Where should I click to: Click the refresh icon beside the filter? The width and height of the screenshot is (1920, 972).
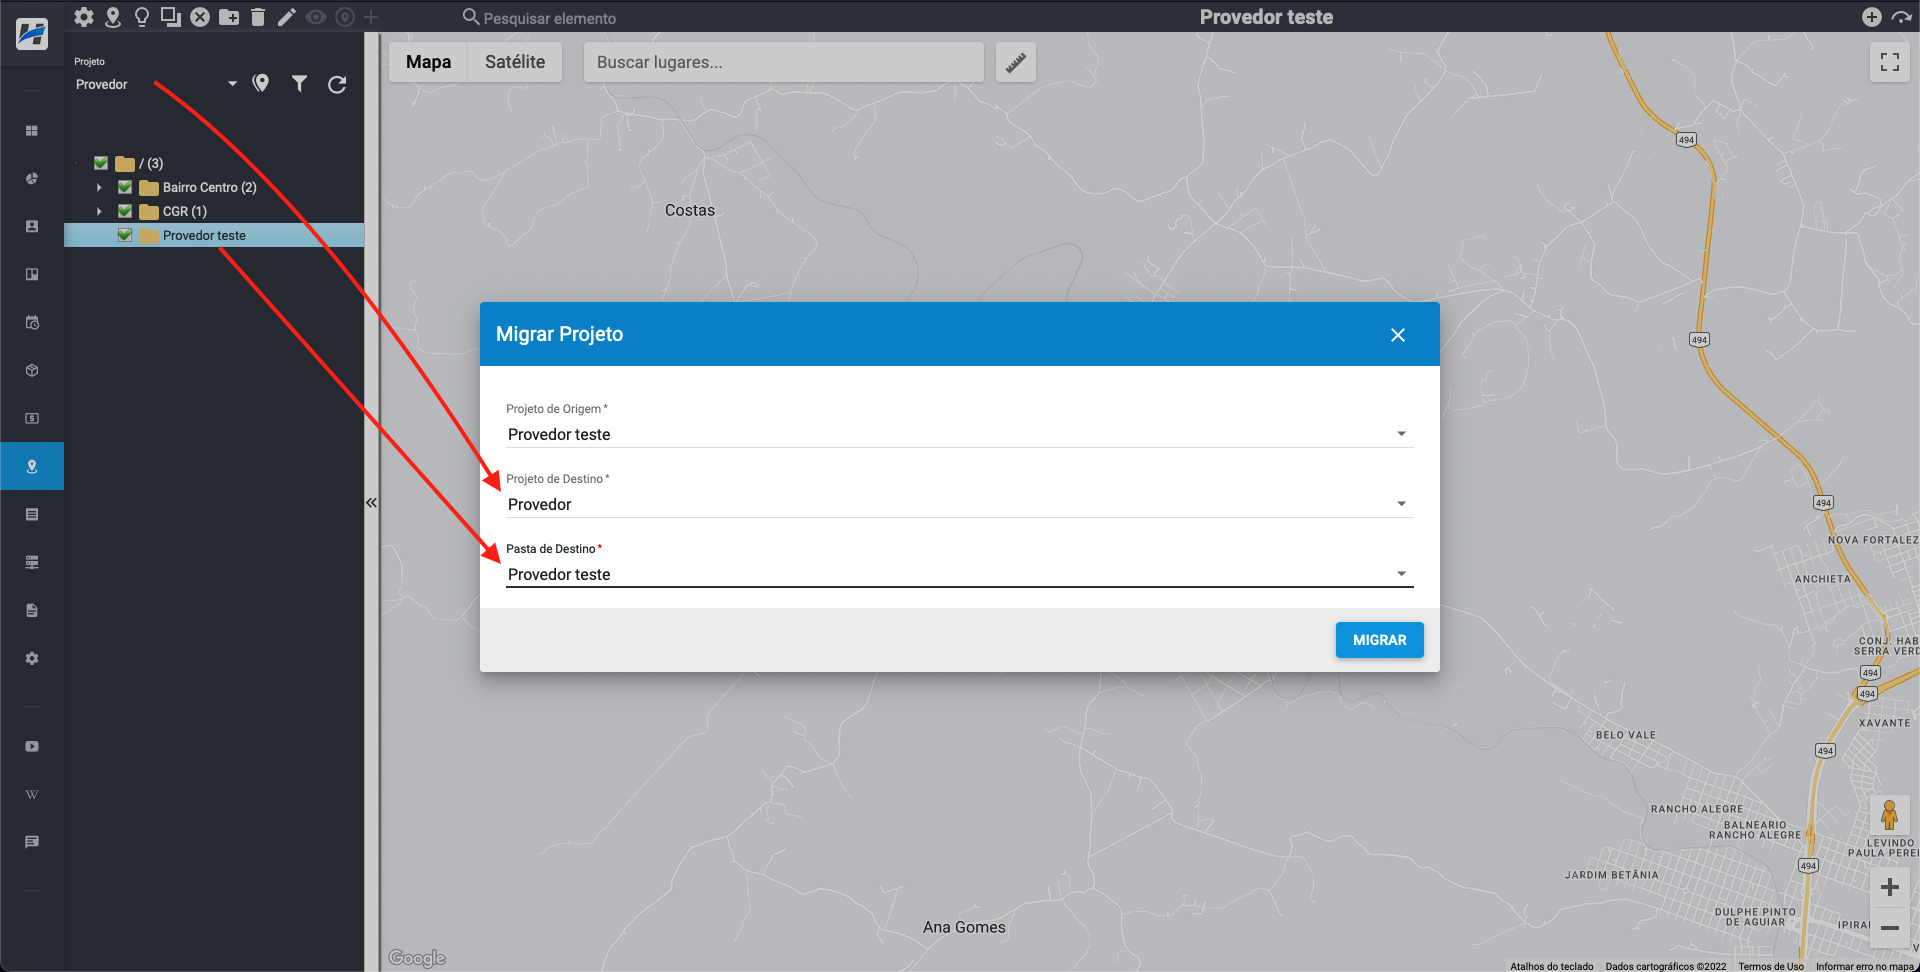pos(337,85)
